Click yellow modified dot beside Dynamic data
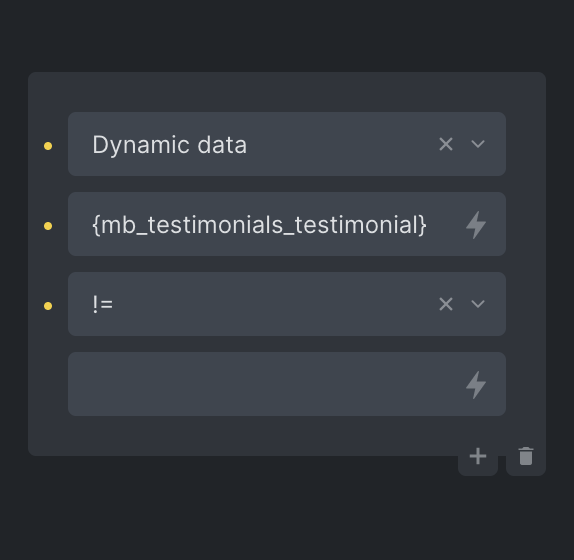The image size is (574, 560). [48, 146]
